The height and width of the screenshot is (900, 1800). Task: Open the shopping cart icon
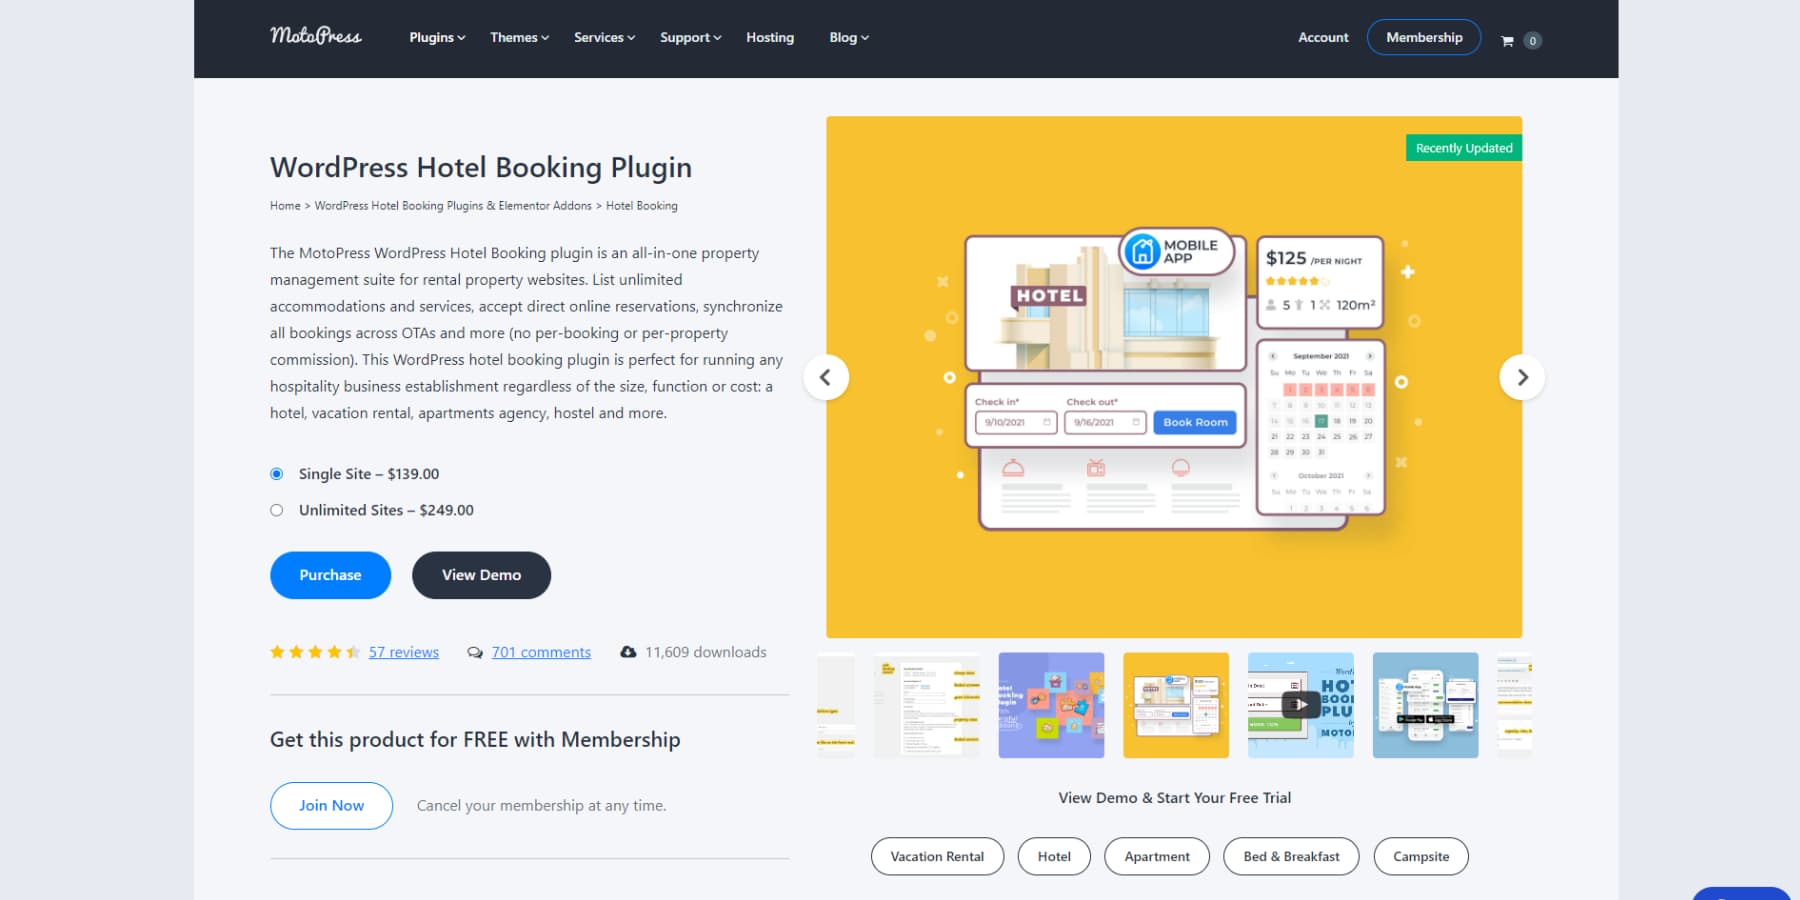pyautogui.click(x=1507, y=41)
